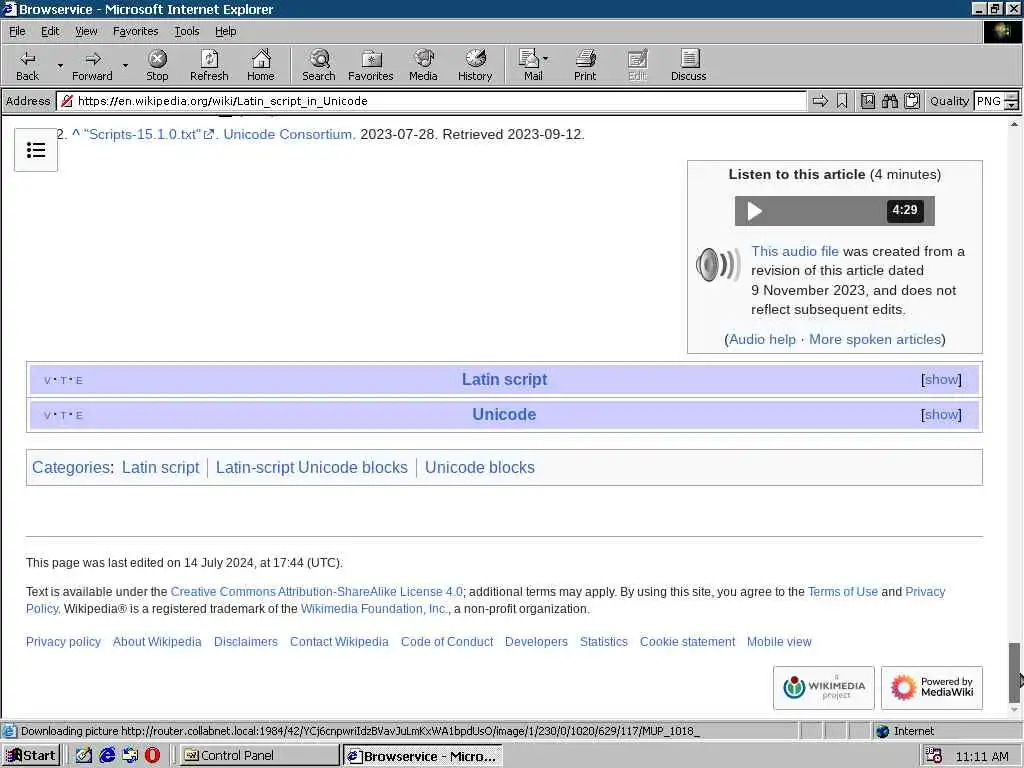Open the Help menu
The width and height of the screenshot is (1024, 768).
[225, 31]
